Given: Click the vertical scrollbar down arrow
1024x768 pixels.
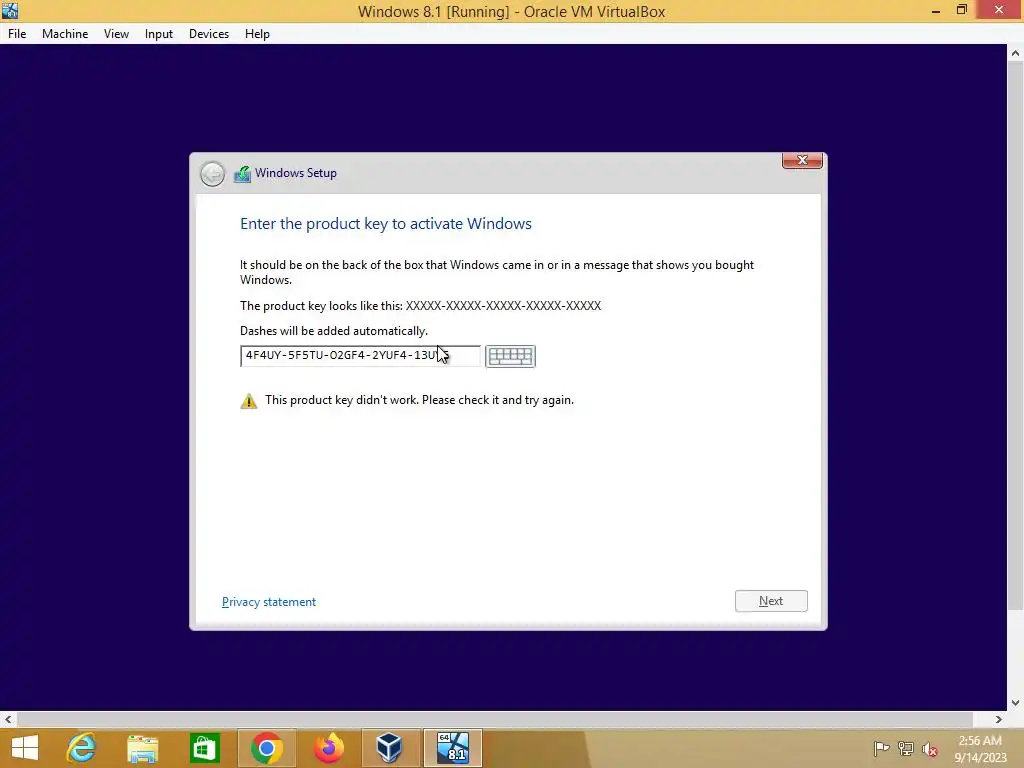Looking at the screenshot, I should (1015, 703).
